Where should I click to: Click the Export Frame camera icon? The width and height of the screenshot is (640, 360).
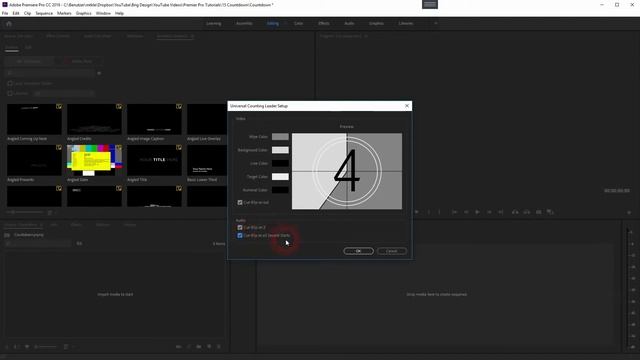[539, 212]
